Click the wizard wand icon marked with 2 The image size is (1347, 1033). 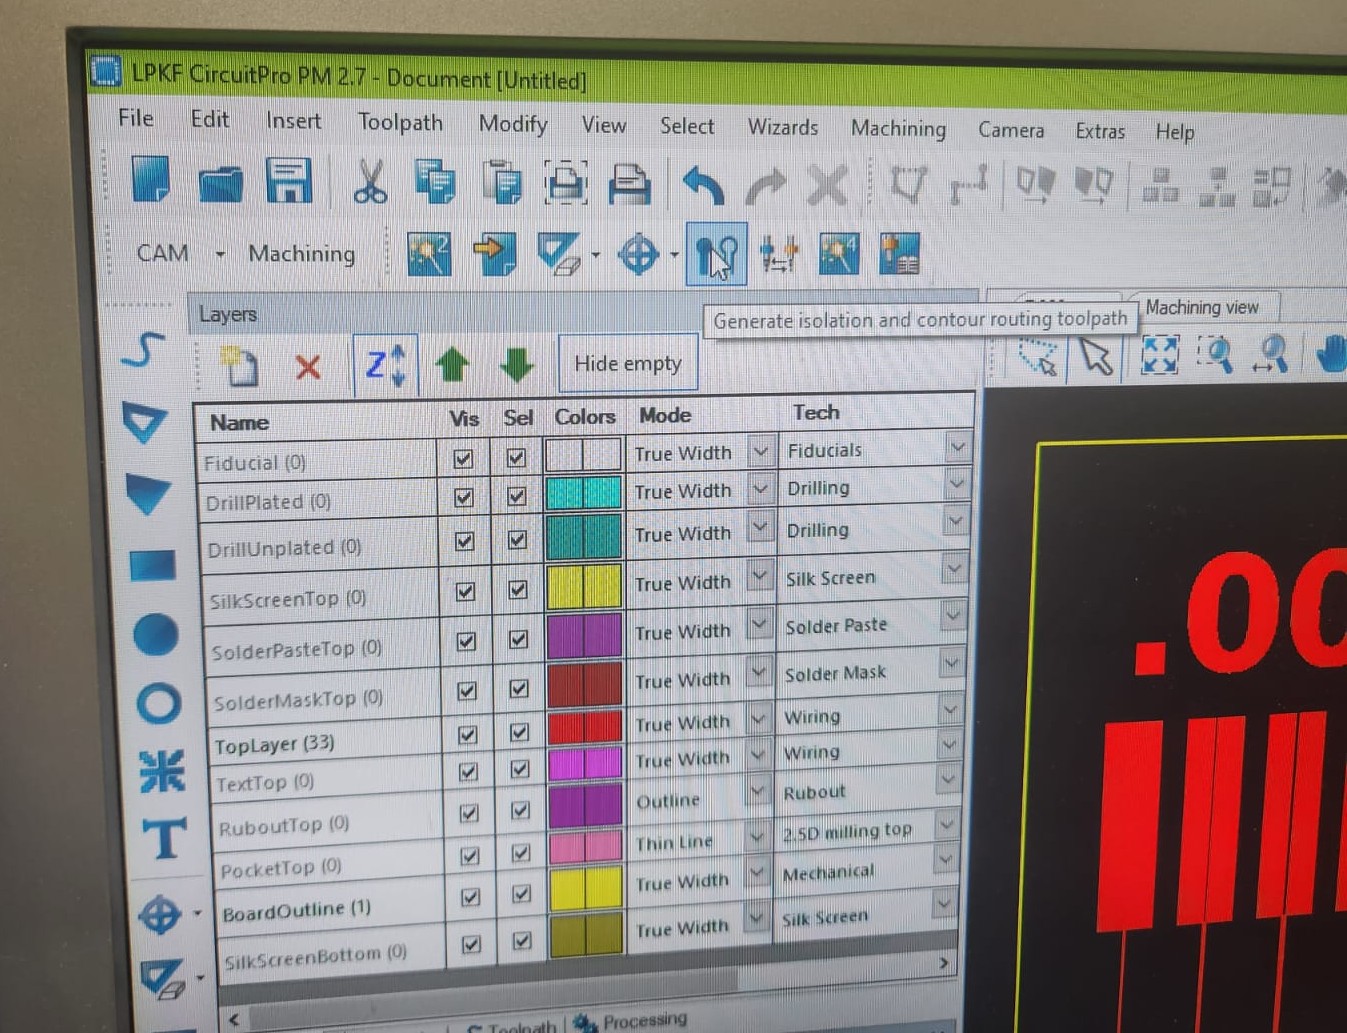429,253
